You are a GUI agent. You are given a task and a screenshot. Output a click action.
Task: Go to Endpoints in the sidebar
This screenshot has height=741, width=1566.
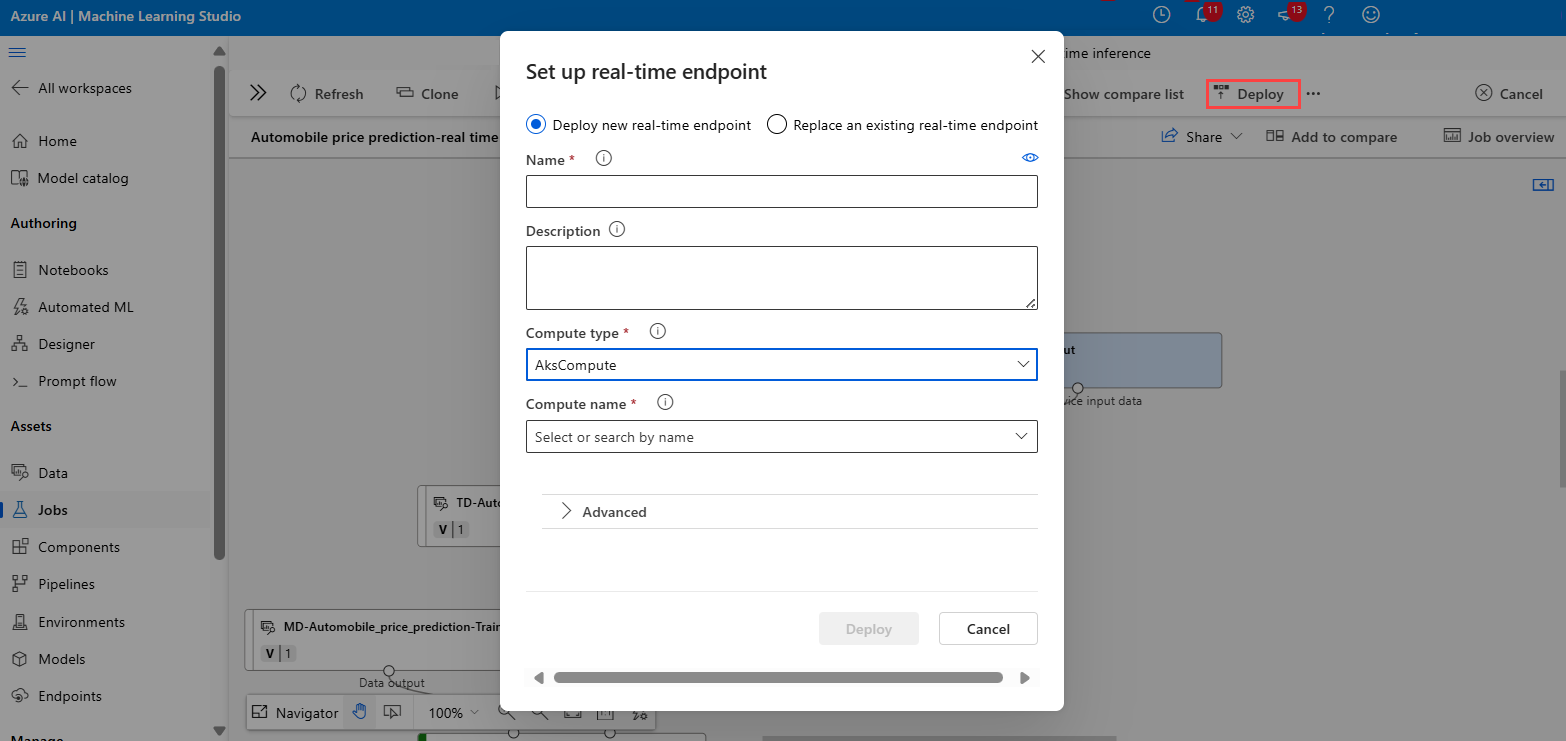coord(69,696)
